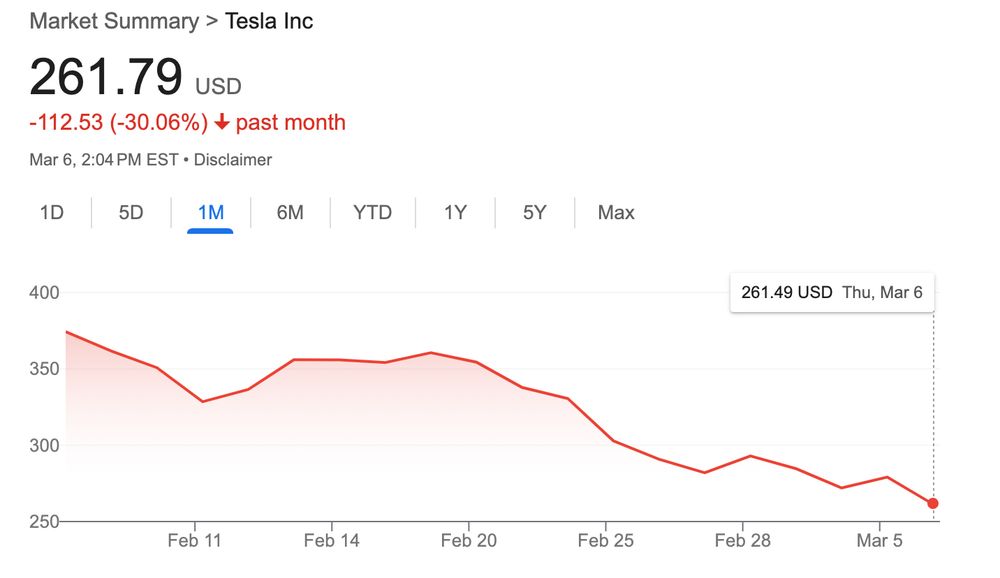The height and width of the screenshot is (578, 1000).
Task: Open the Disclaimer link
Action: coord(234,159)
